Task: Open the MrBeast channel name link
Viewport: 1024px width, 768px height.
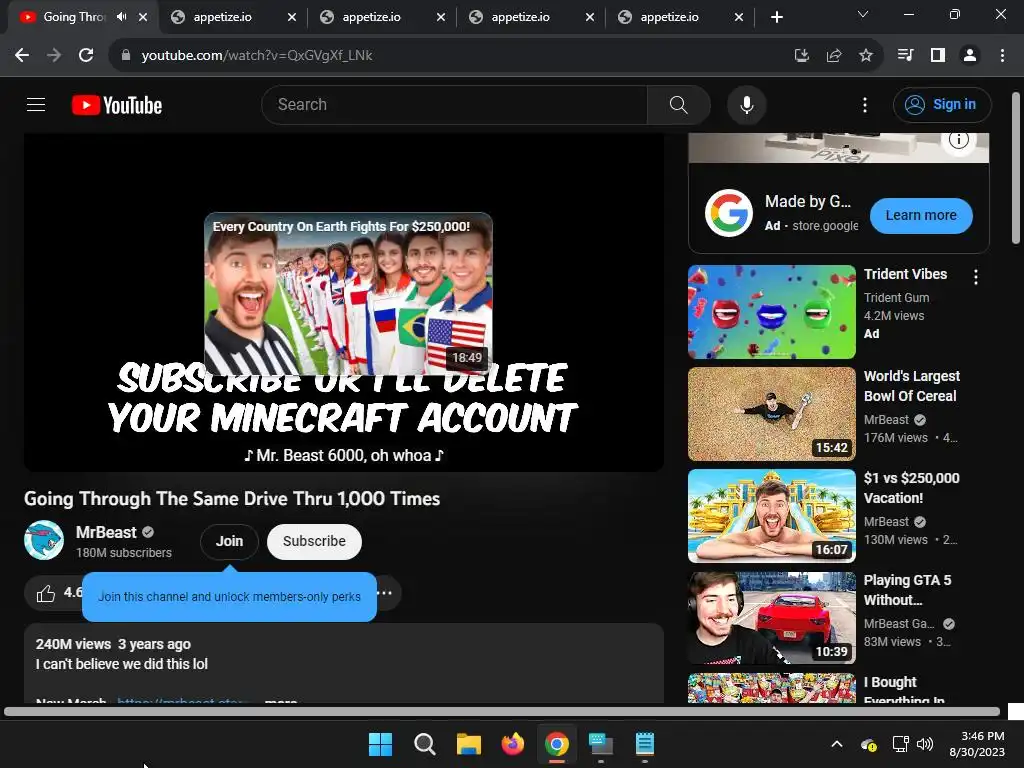Action: [106, 532]
